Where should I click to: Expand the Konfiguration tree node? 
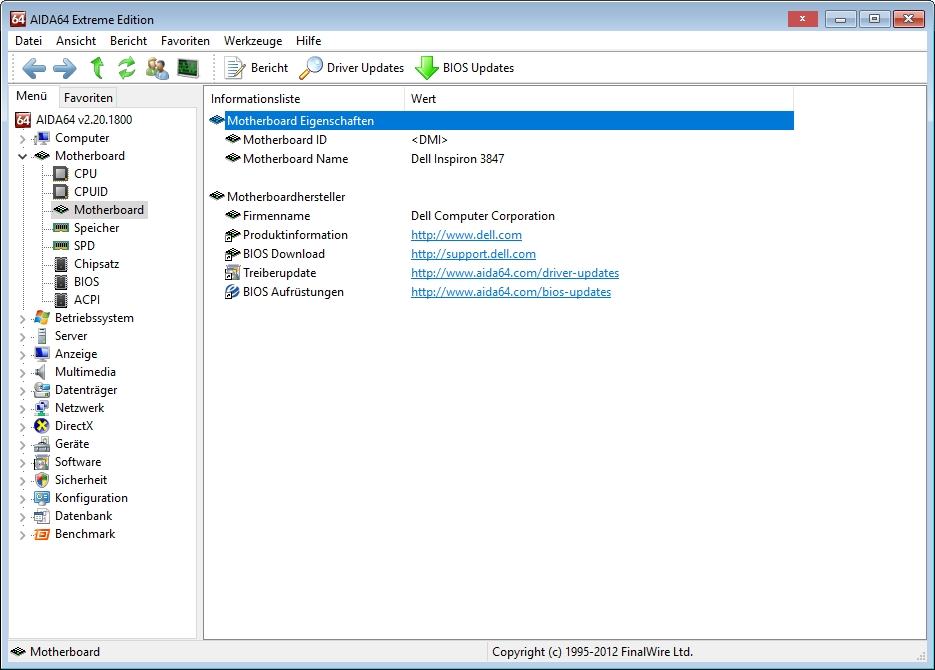(23, 499)
